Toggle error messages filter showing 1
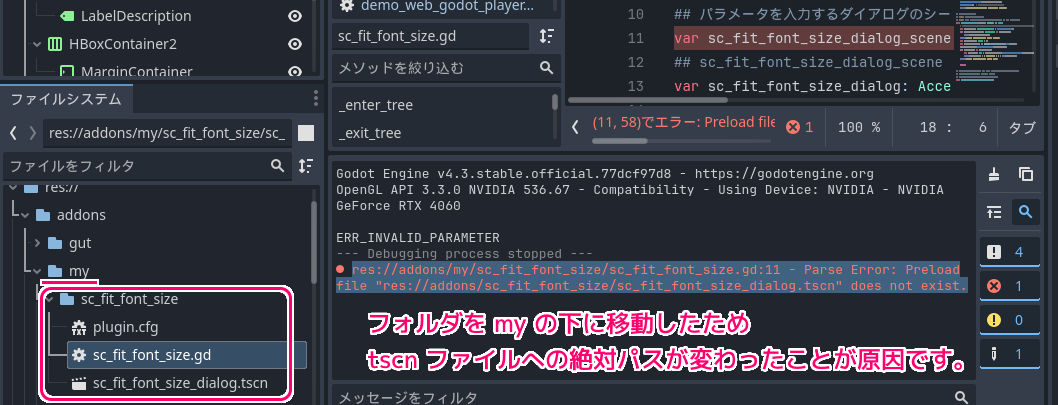This screenshot has width=1058, height=405. 1009,286
